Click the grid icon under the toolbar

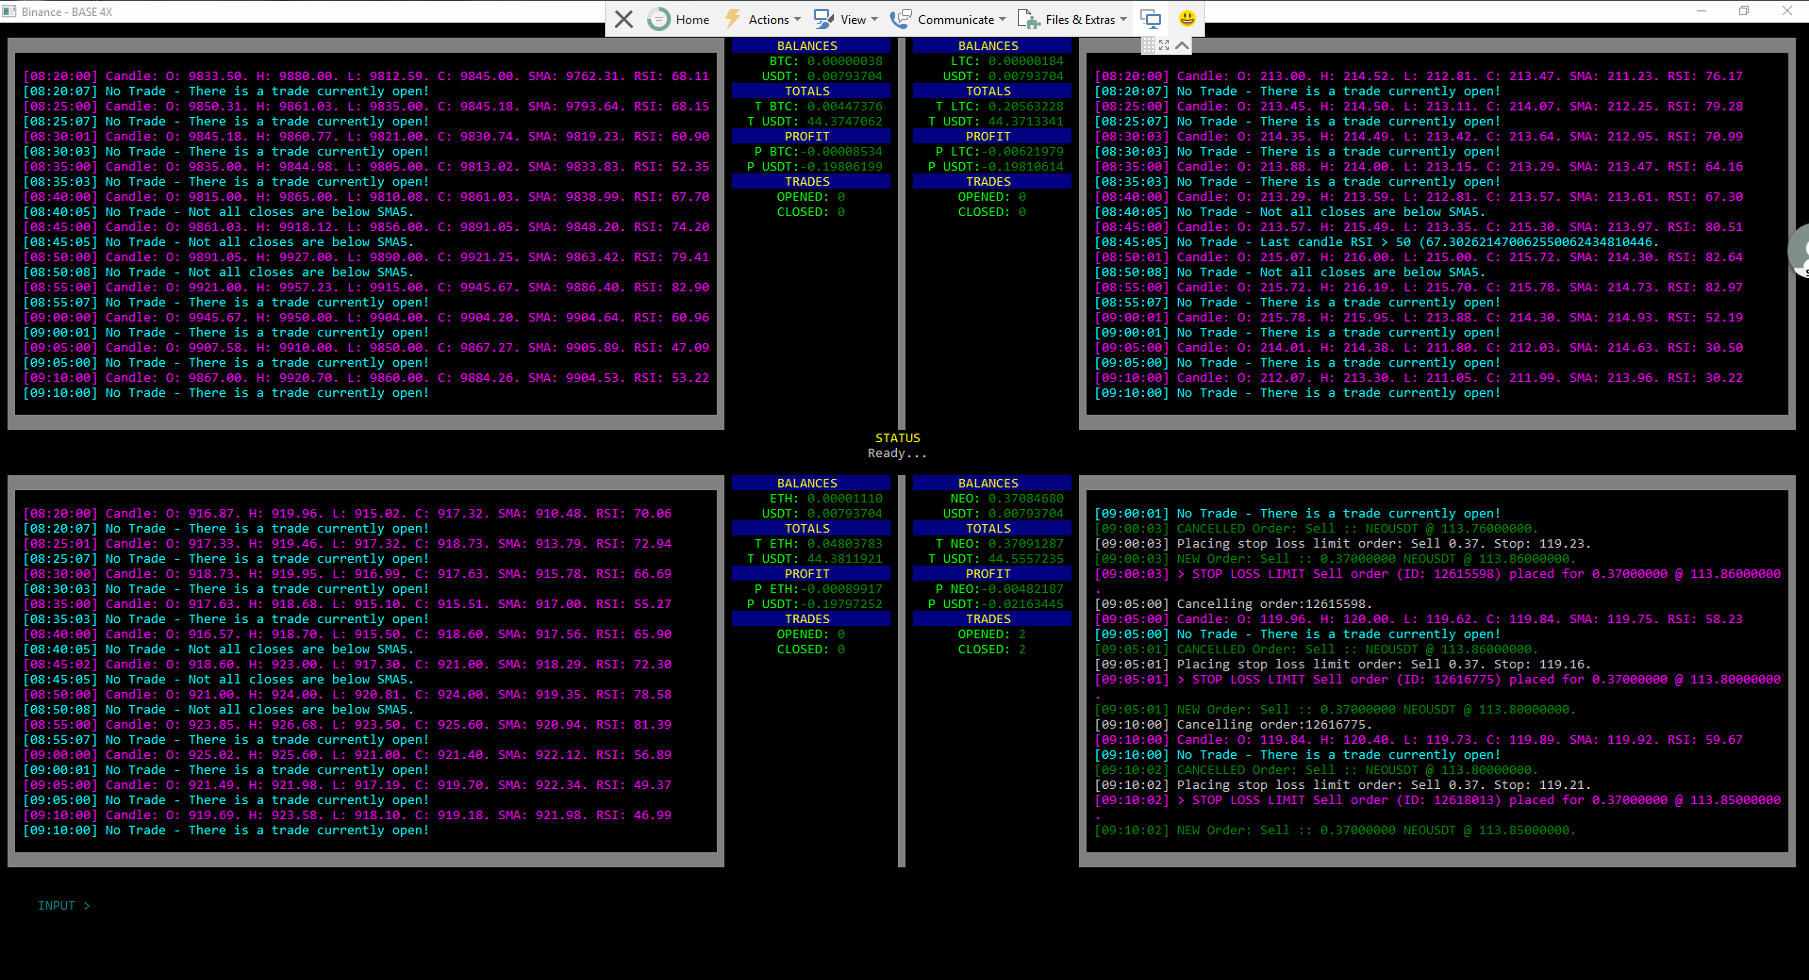click(x=1148, y=45)
